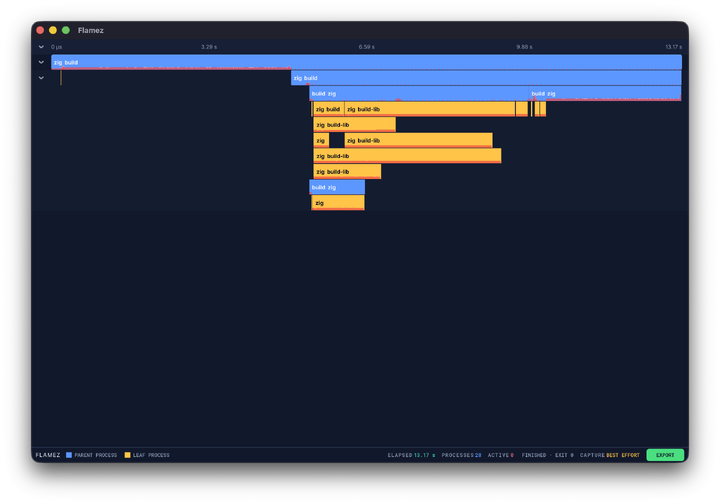This screenshot has width=720, height=504.
Task: Click the 6.59 s ruler mark
Action: click(366, 47)
